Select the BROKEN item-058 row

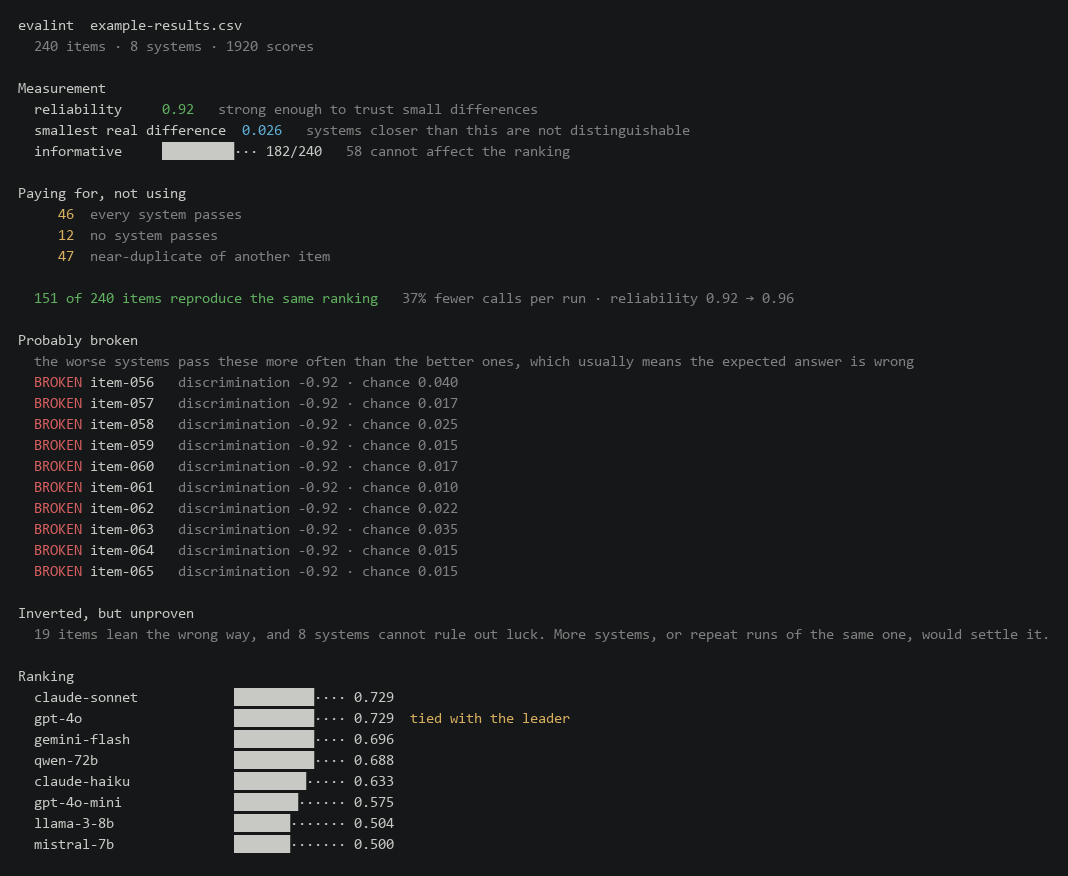[246, 424]
